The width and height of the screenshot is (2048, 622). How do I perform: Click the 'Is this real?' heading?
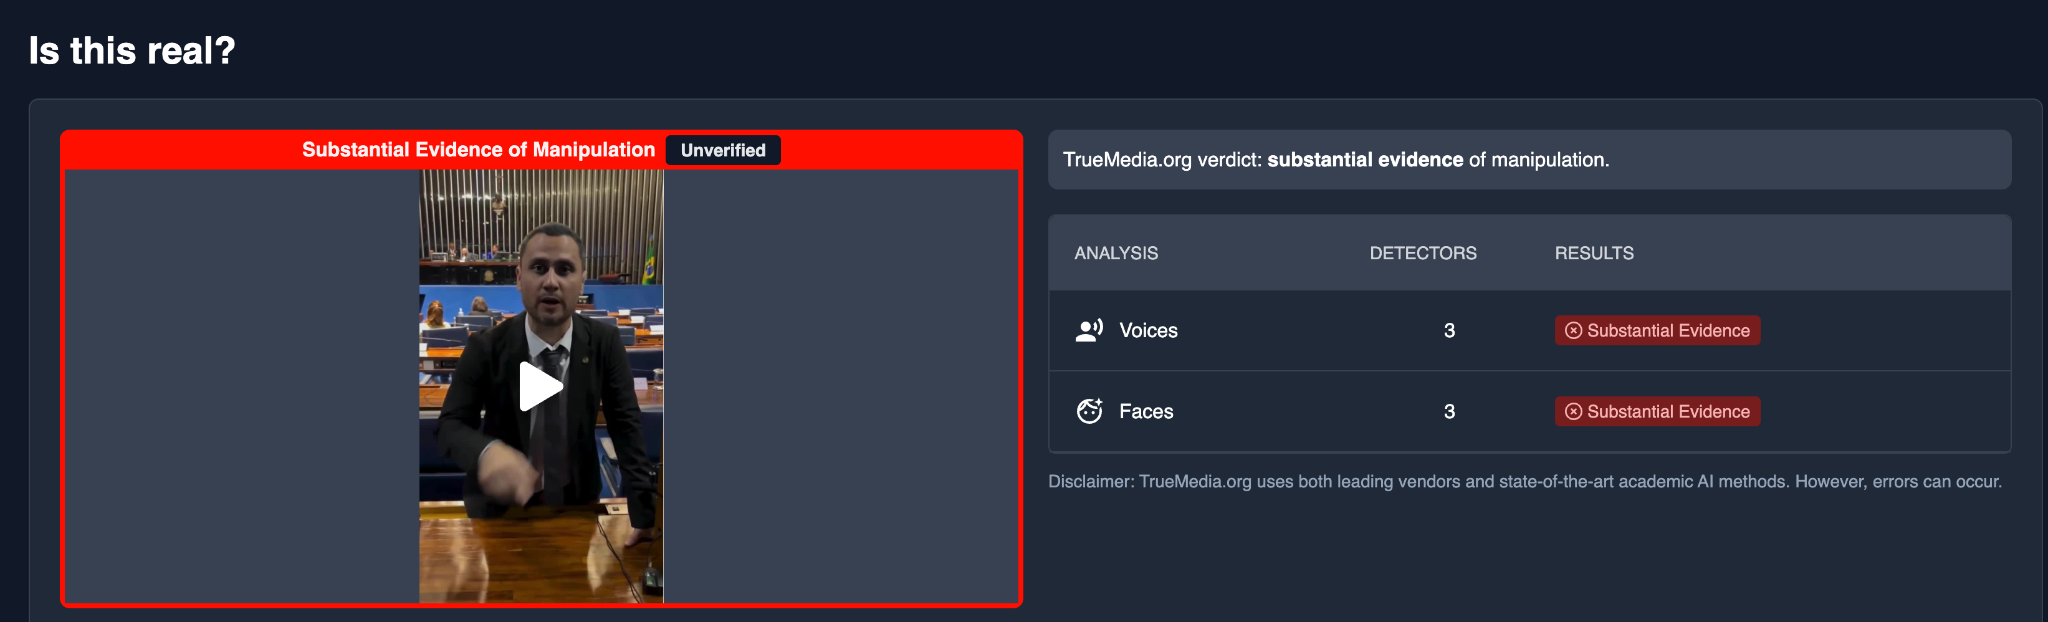[132, 50]
